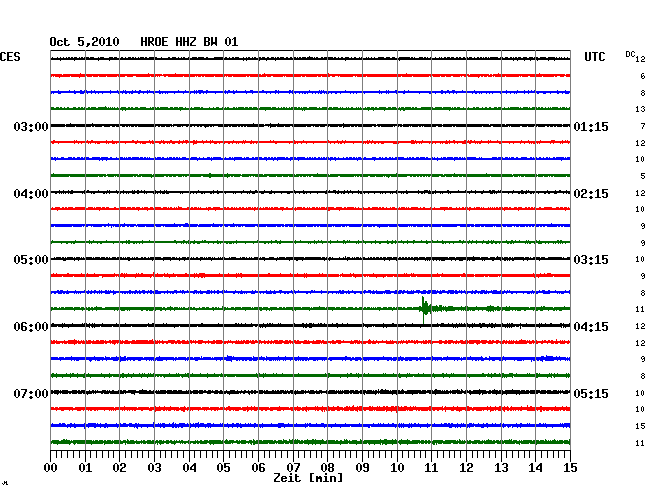Image resolution: width=650 pixels, height=494 pixels.
Task: Click the "06:00" local time label
Action: (x=31, y=327)
